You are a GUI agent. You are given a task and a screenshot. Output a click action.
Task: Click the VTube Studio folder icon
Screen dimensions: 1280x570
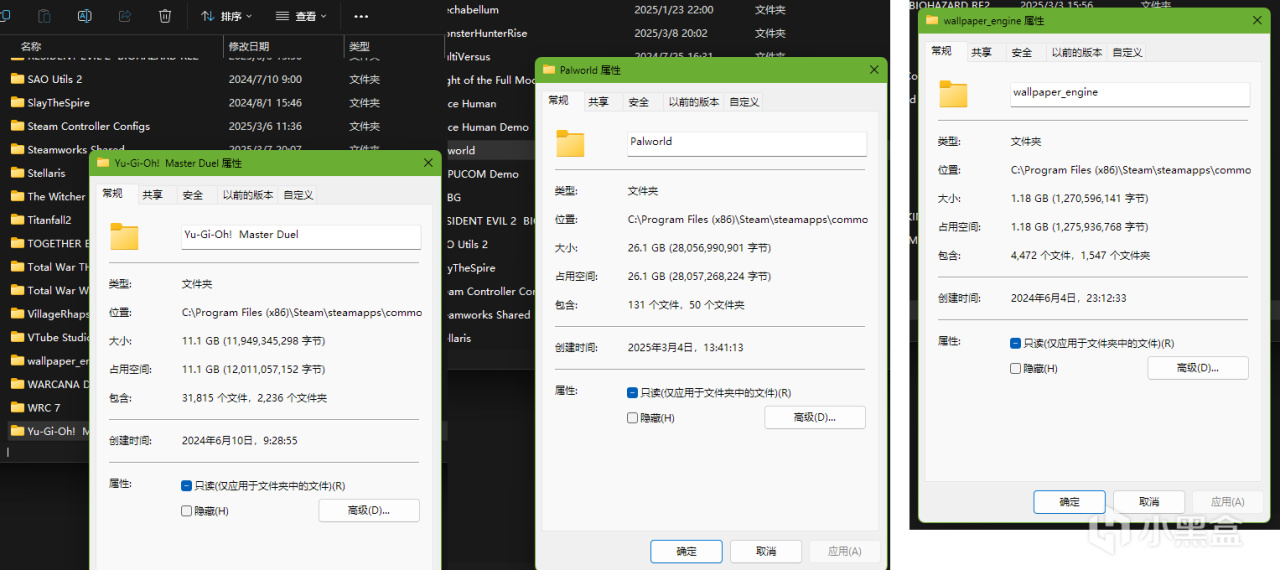pos(17,337)
